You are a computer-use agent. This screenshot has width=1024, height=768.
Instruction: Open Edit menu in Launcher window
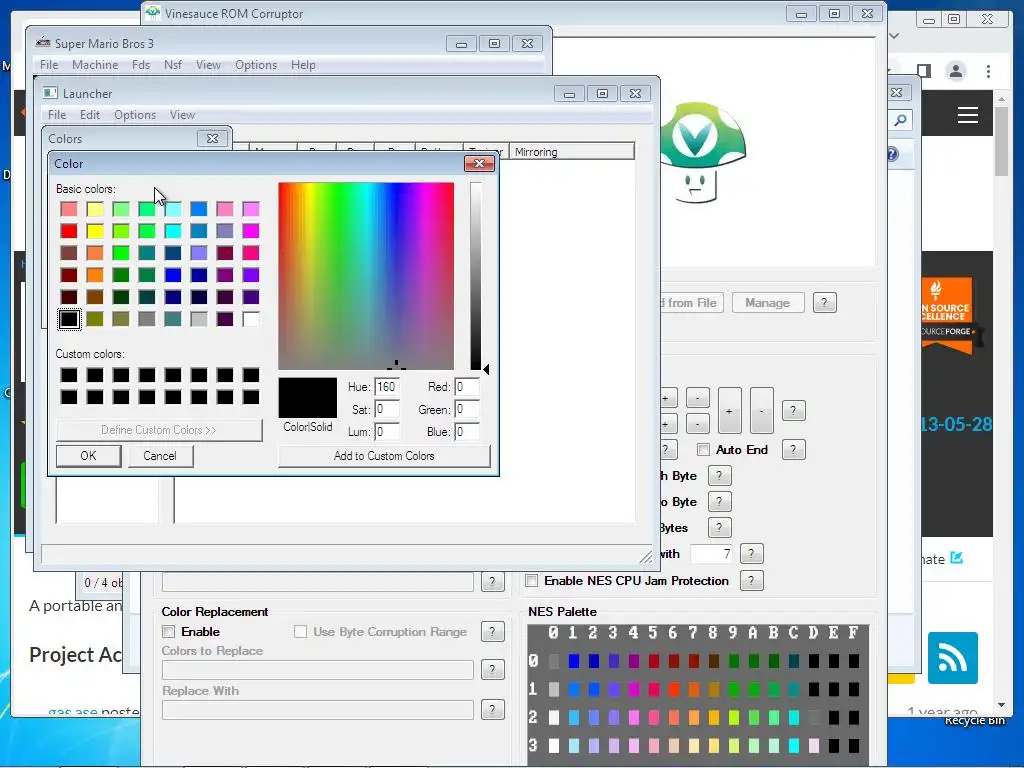coord(89,115)
